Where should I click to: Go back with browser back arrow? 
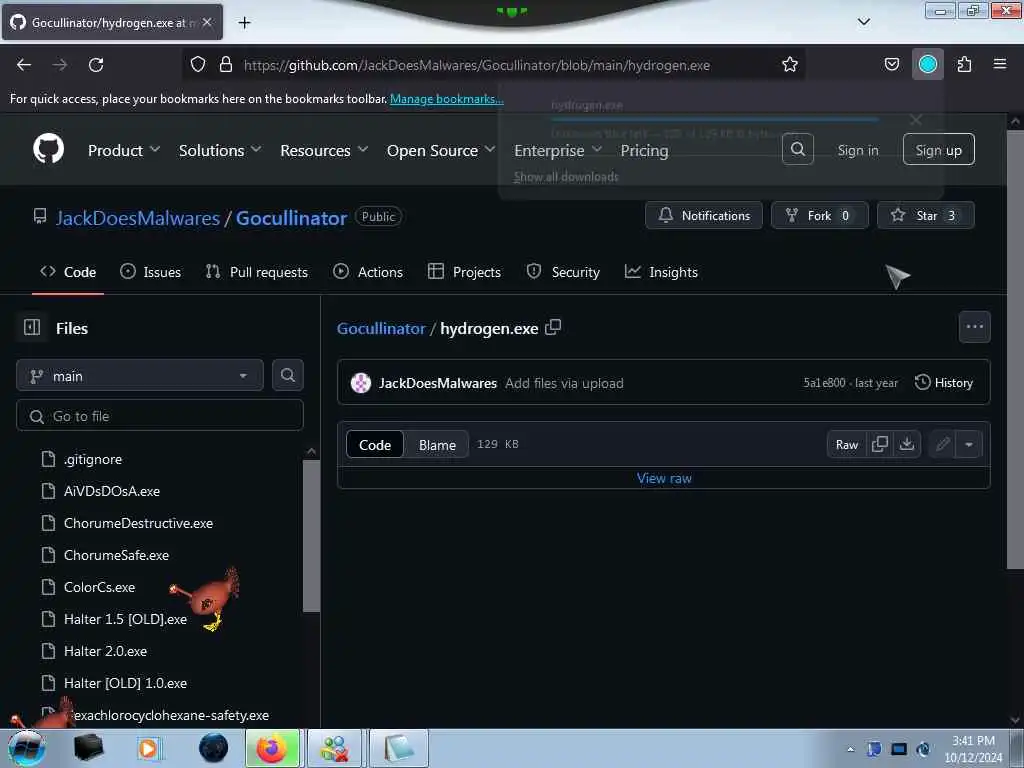24,65
